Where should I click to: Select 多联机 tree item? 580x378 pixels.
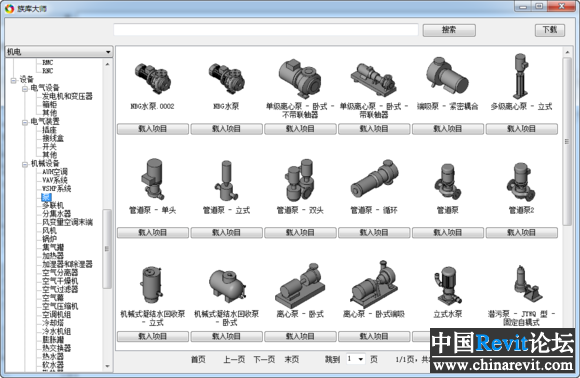click(53, 205)
